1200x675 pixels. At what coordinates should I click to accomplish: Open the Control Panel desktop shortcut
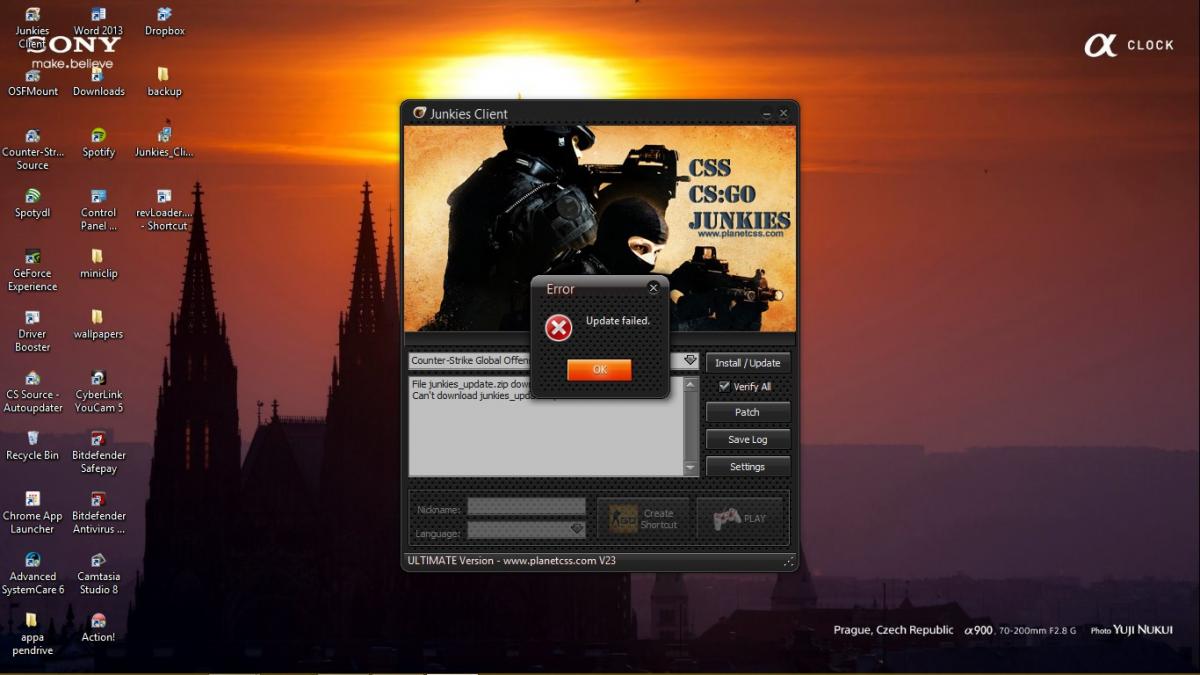point(98,210)
